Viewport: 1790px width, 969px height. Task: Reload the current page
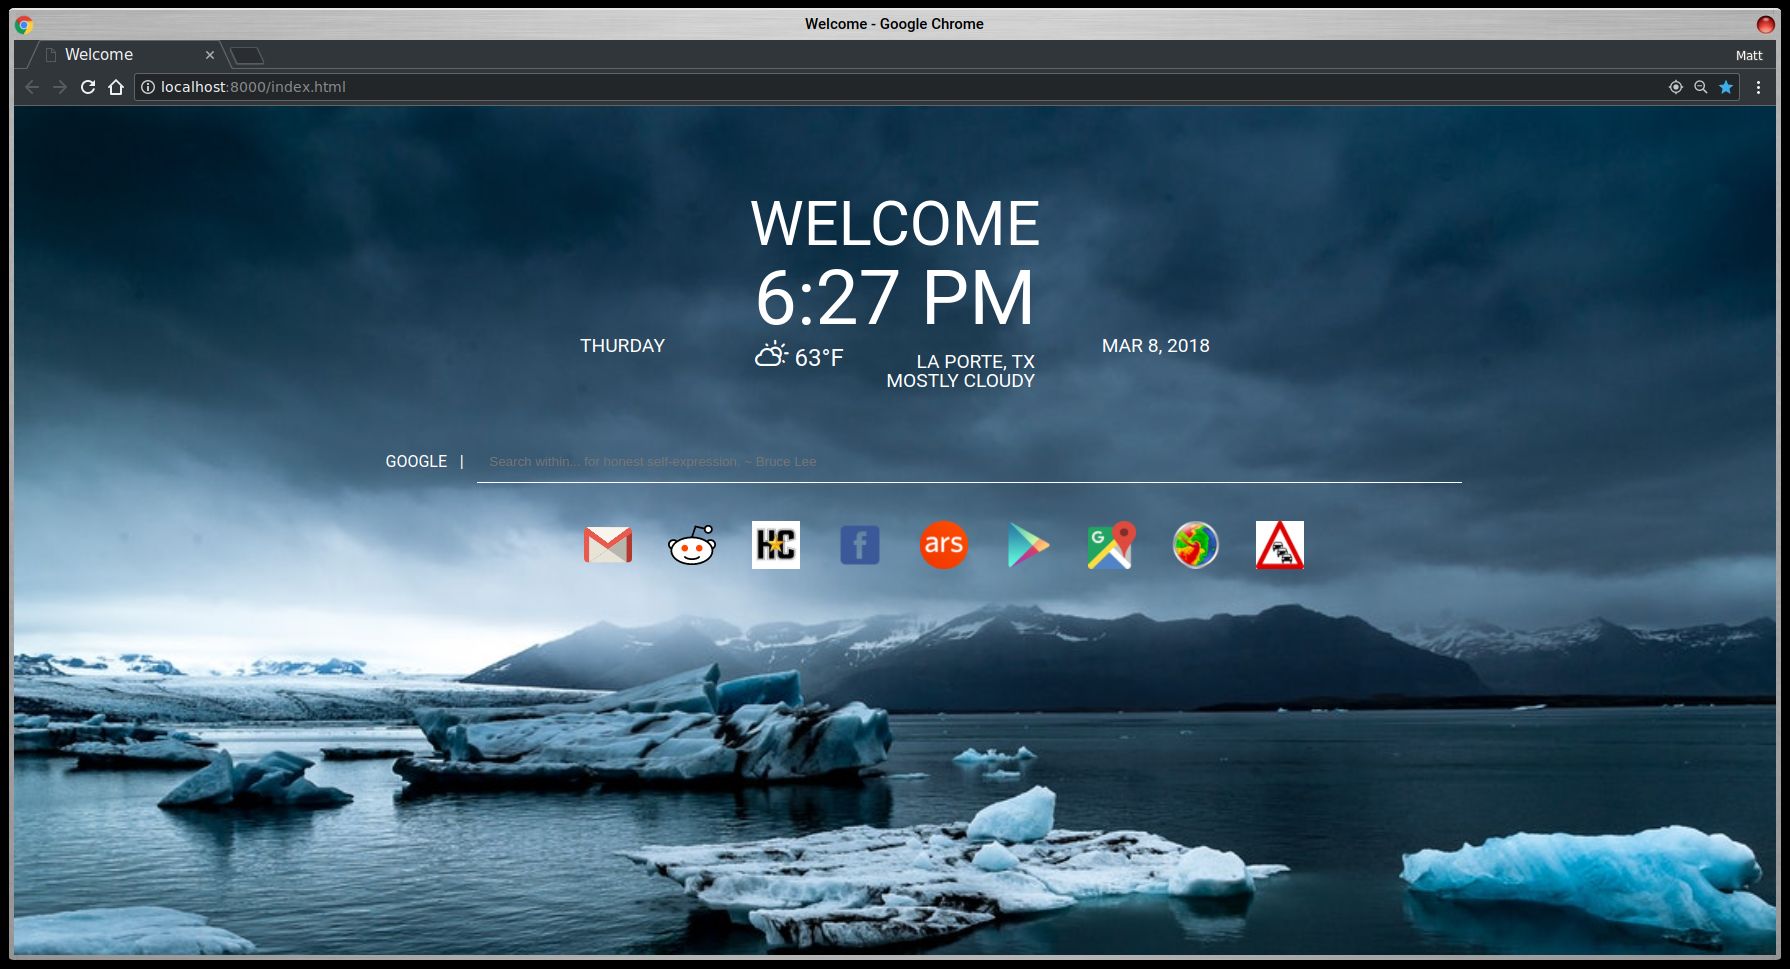point(88,87)
